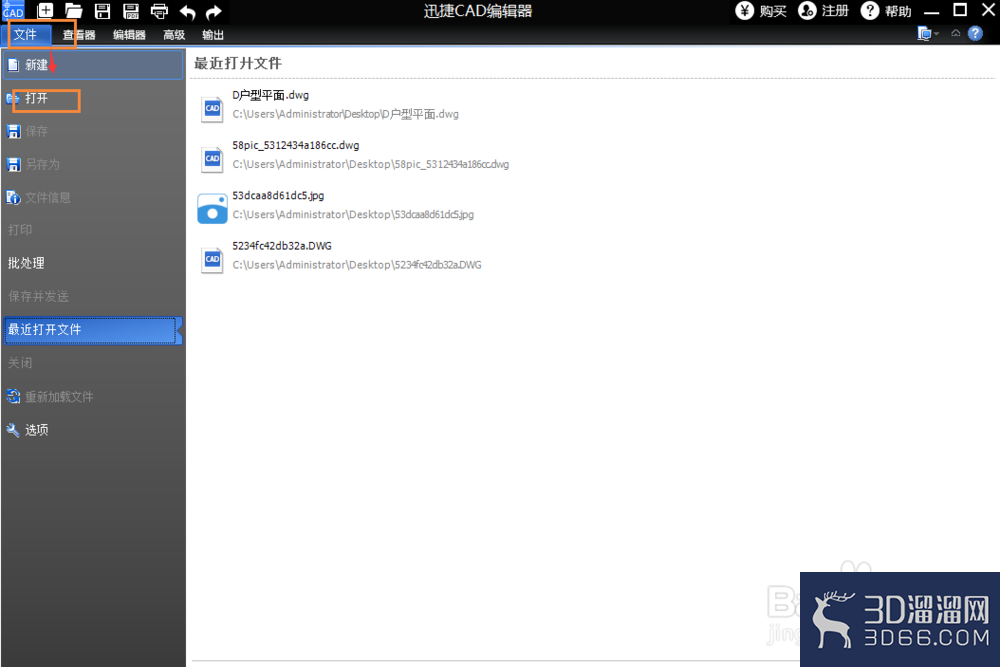The image size is (1000, 667).
Task: Select 保存并发送 in the file menu
Action: pyautogui.click(x=93, y=296)
